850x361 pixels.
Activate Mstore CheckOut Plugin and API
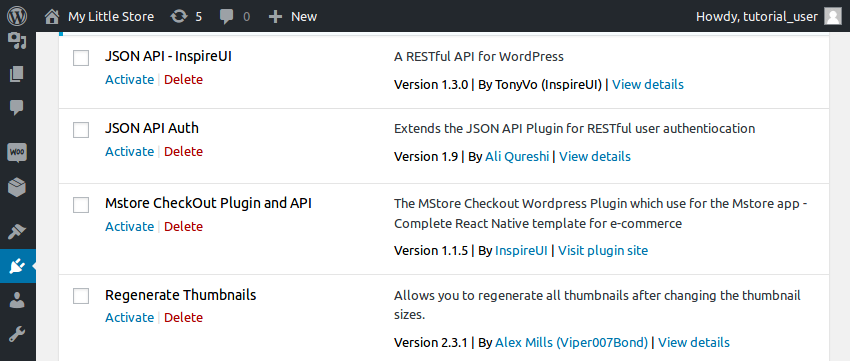pos(130,227)
